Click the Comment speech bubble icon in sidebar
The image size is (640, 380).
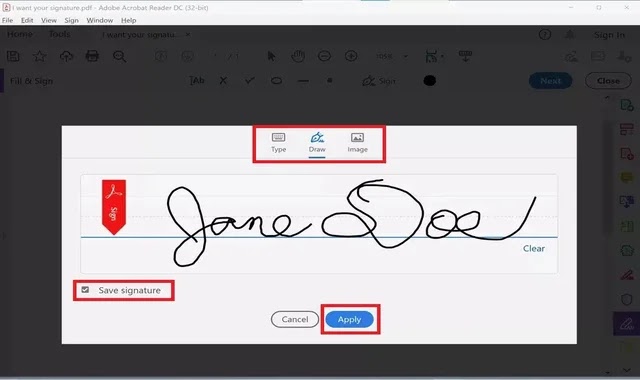click(627, 177)
